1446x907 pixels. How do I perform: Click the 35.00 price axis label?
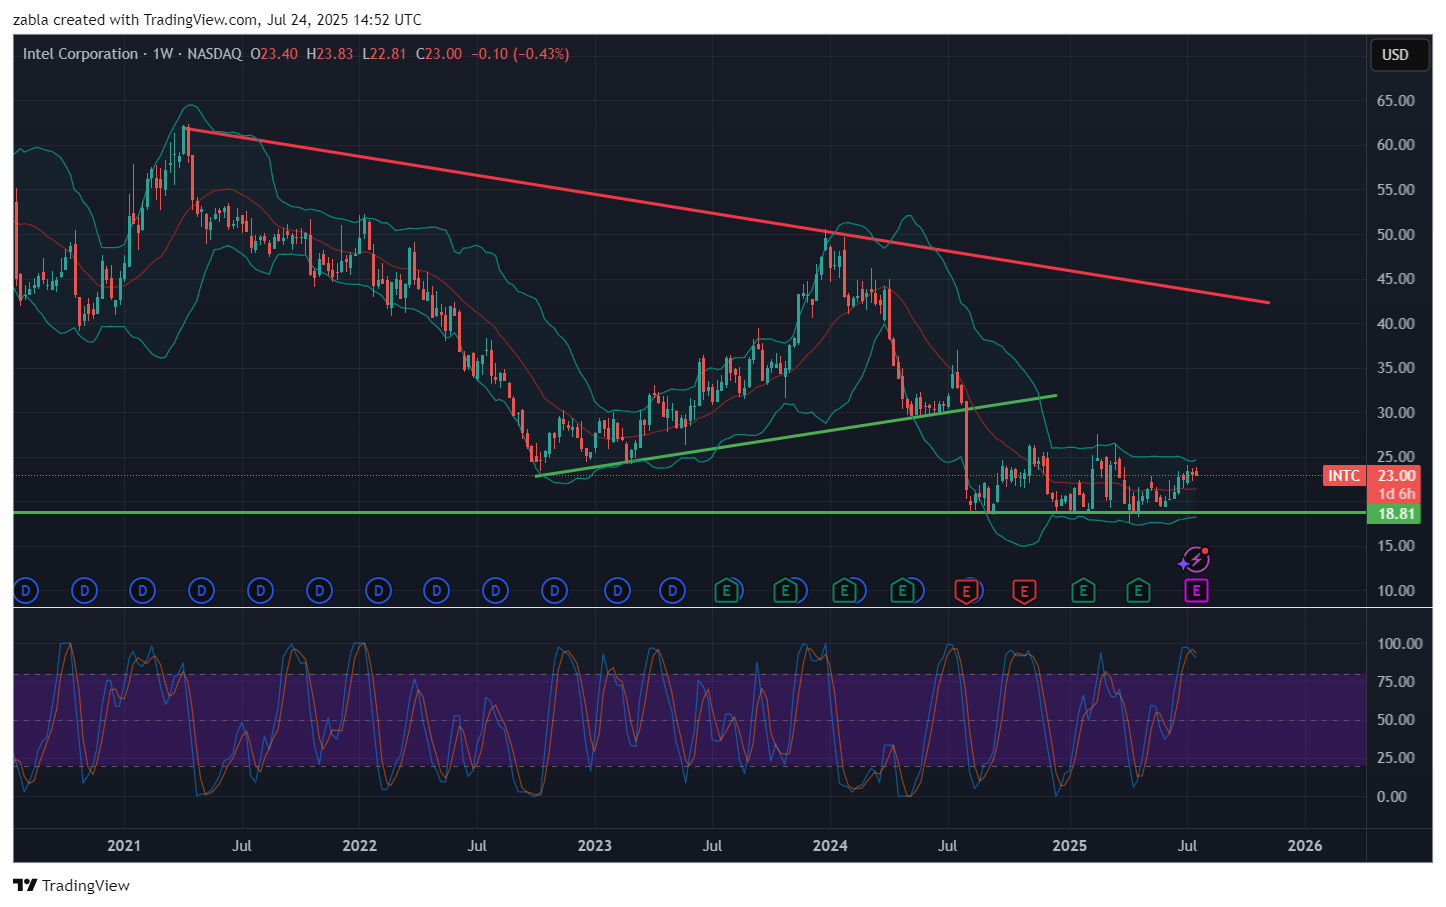[1395, 368]
